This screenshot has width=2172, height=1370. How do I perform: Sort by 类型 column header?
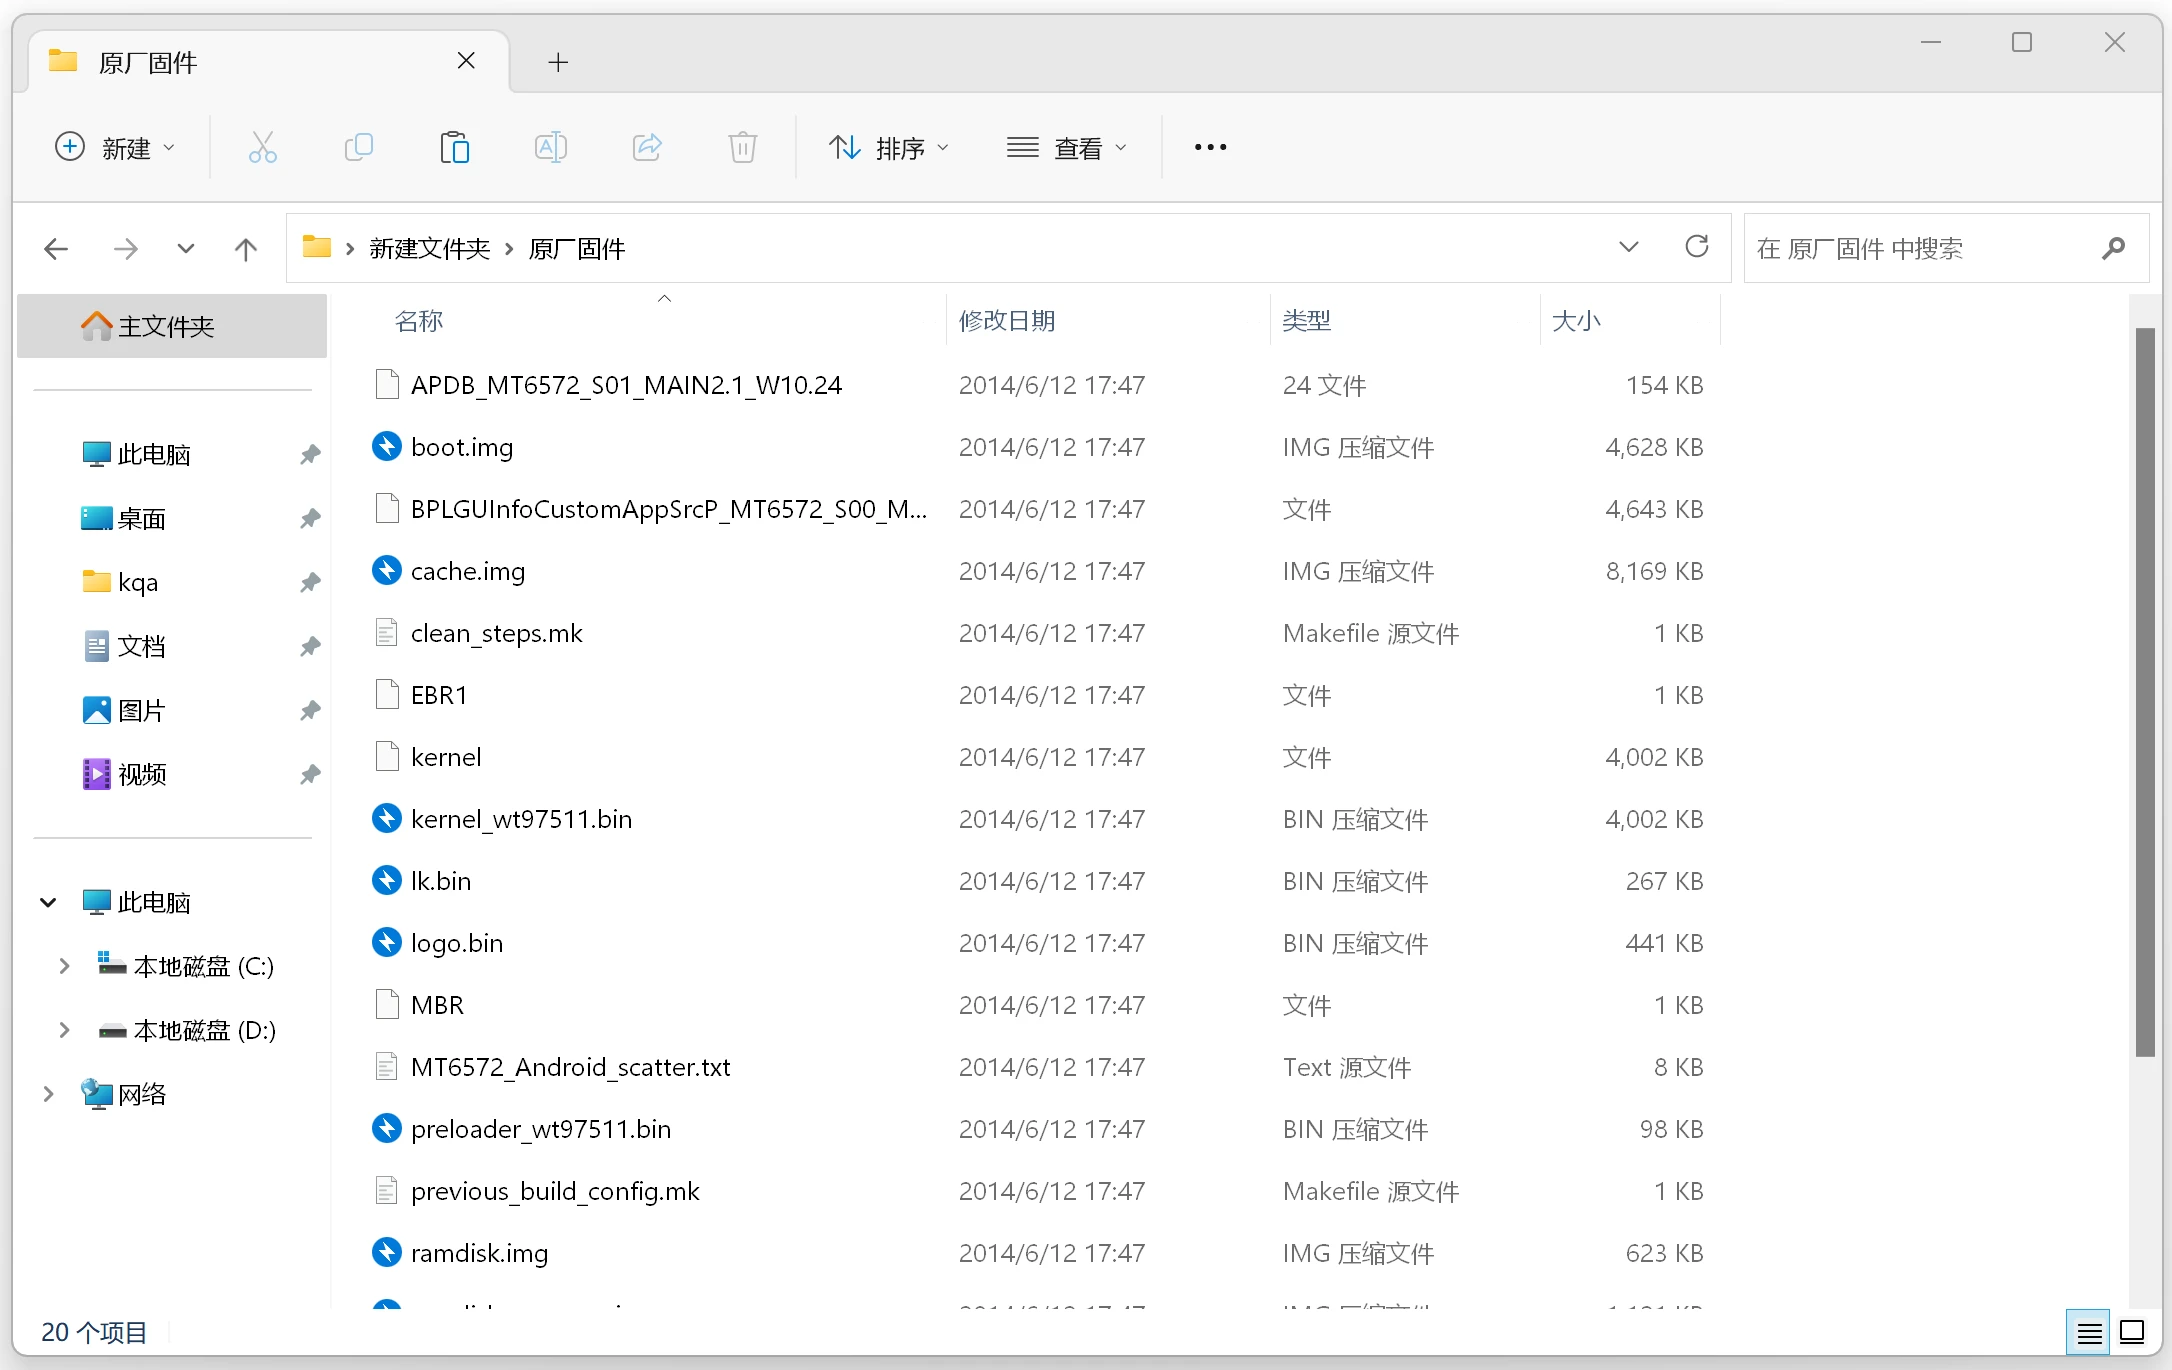click(x=1307, y=321)
